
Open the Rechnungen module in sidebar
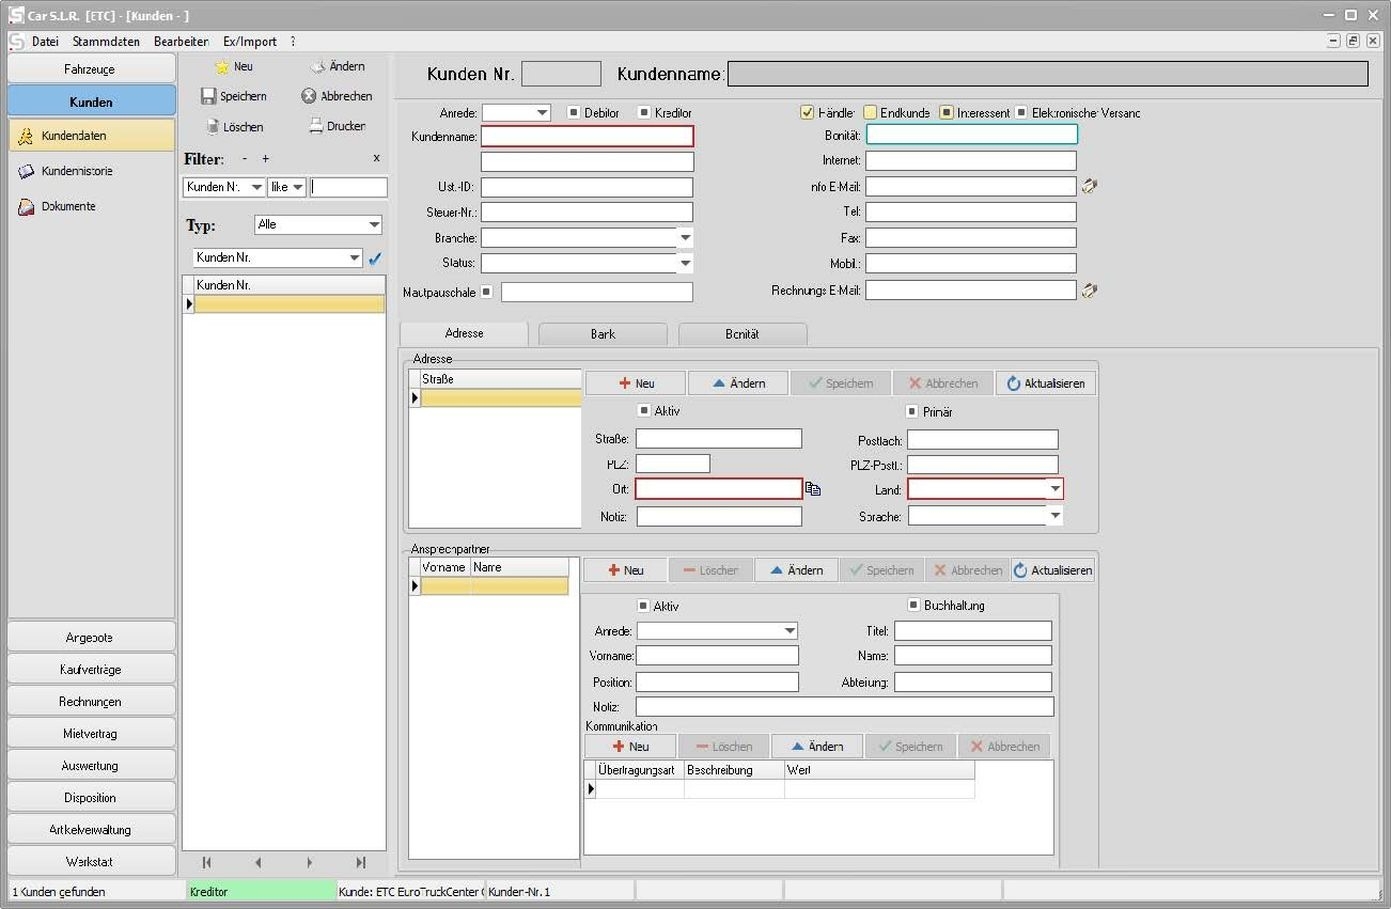coord(90,702)
